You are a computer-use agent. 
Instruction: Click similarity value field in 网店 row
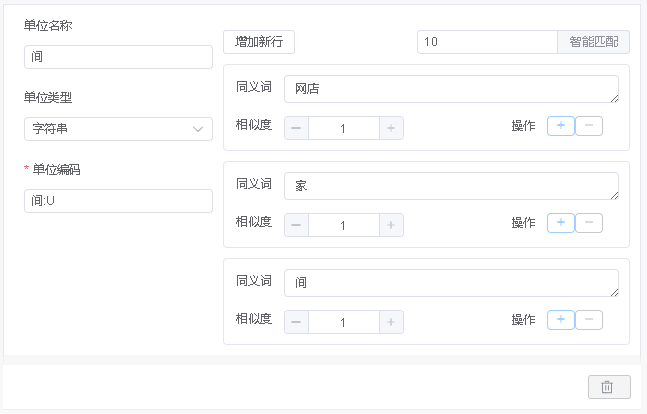[x=344, y=128]
